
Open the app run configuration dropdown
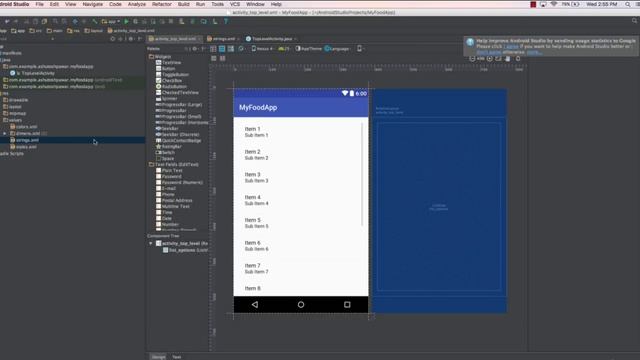click(111, 21)
